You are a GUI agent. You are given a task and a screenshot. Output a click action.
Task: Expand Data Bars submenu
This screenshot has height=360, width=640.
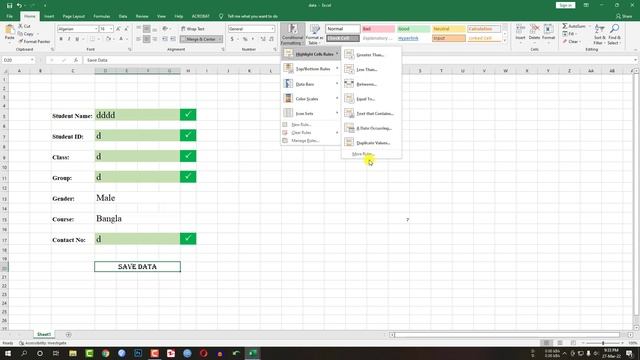pyautogui.click(x=311, y=84)
